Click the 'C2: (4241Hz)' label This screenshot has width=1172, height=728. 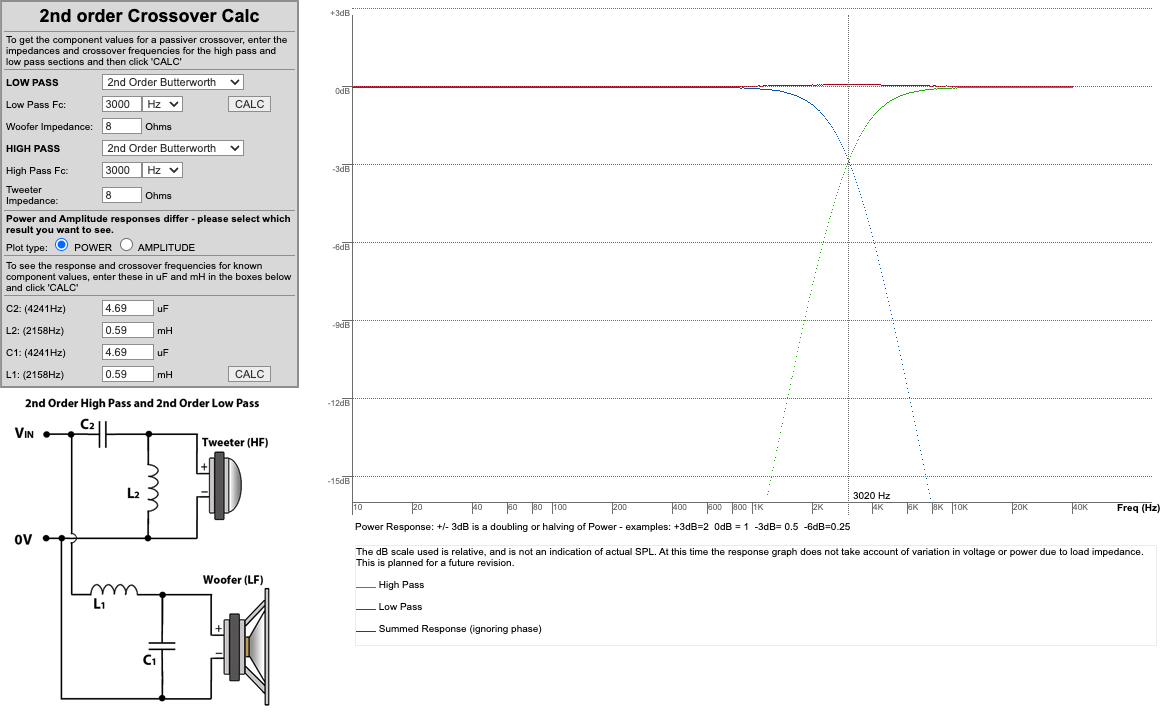coord(35,308)
